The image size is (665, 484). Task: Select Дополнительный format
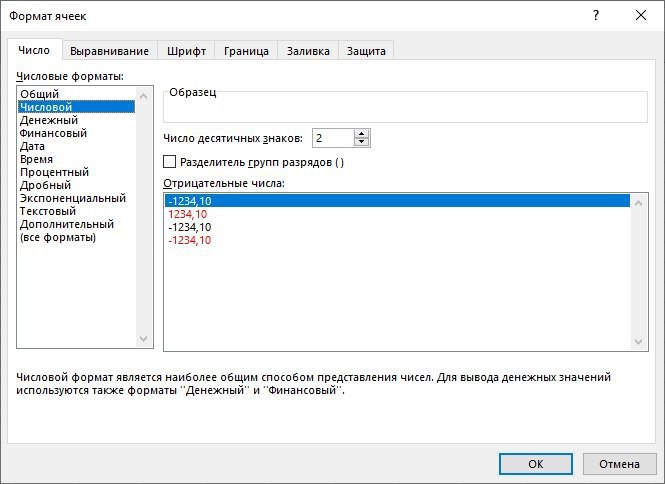pyautogui.click(x=76, y=224)
